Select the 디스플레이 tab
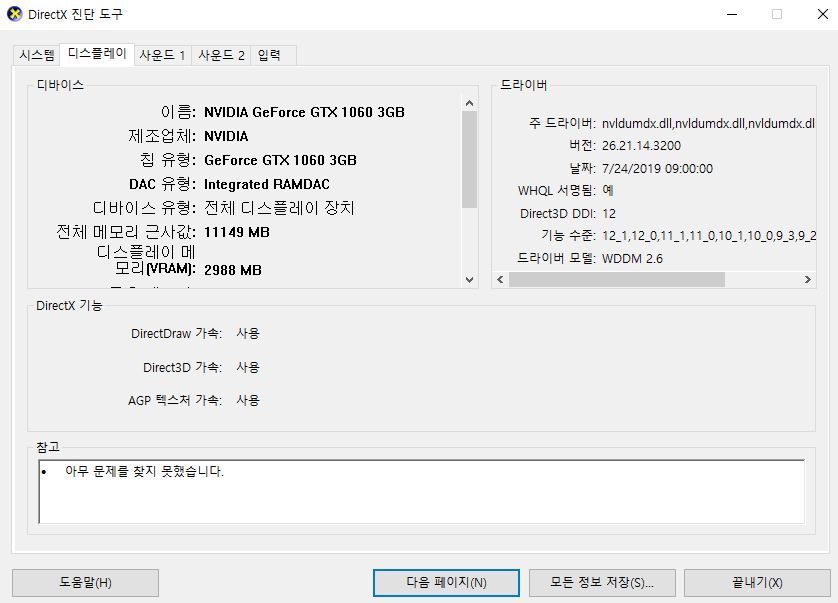Screen dimensions: 838x603 pos(96,54)
